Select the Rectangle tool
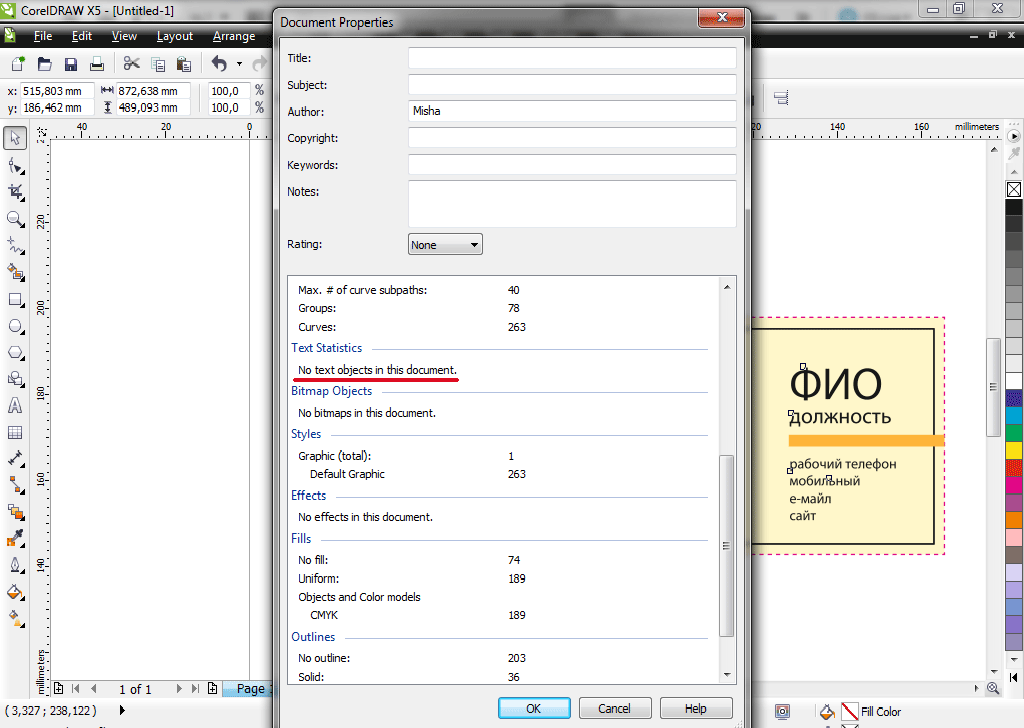The height and width of the screenshot is (728, 1024). click(x=15, y=299)
